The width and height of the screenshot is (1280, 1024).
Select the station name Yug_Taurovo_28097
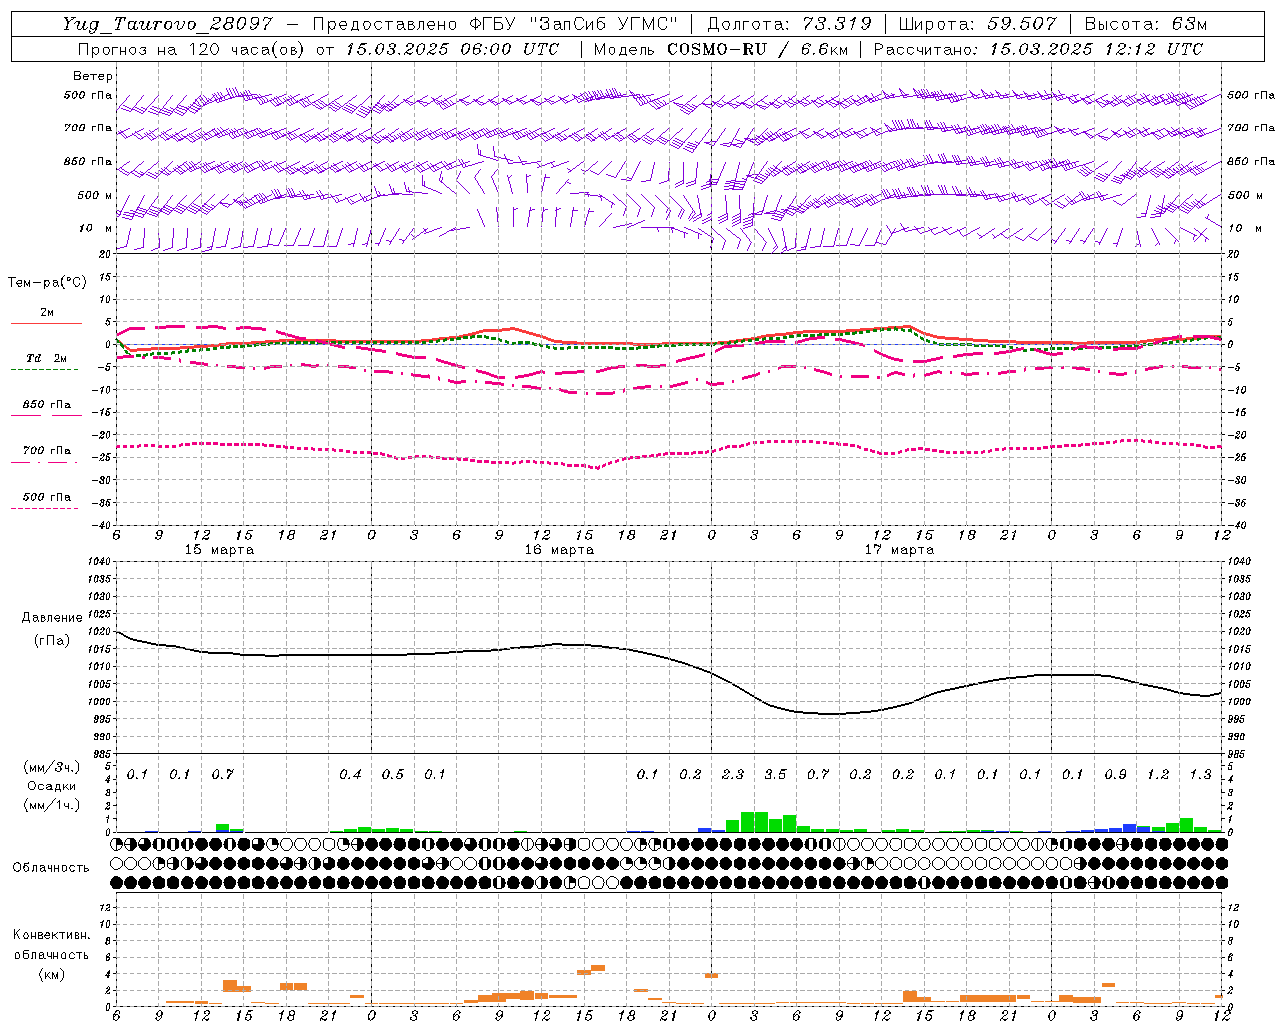pyautogui.click(x=167, y=24)
